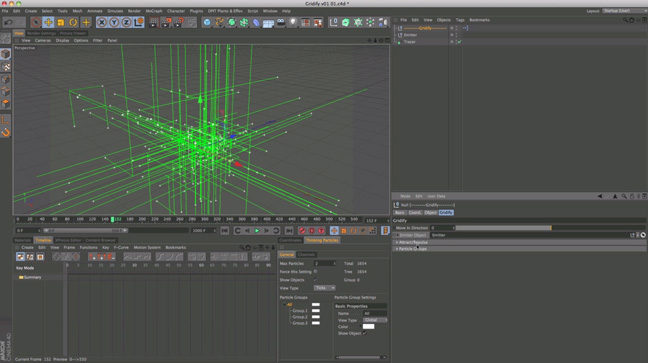Click the blue deformer capsule icon

click(x=256, y=22)
